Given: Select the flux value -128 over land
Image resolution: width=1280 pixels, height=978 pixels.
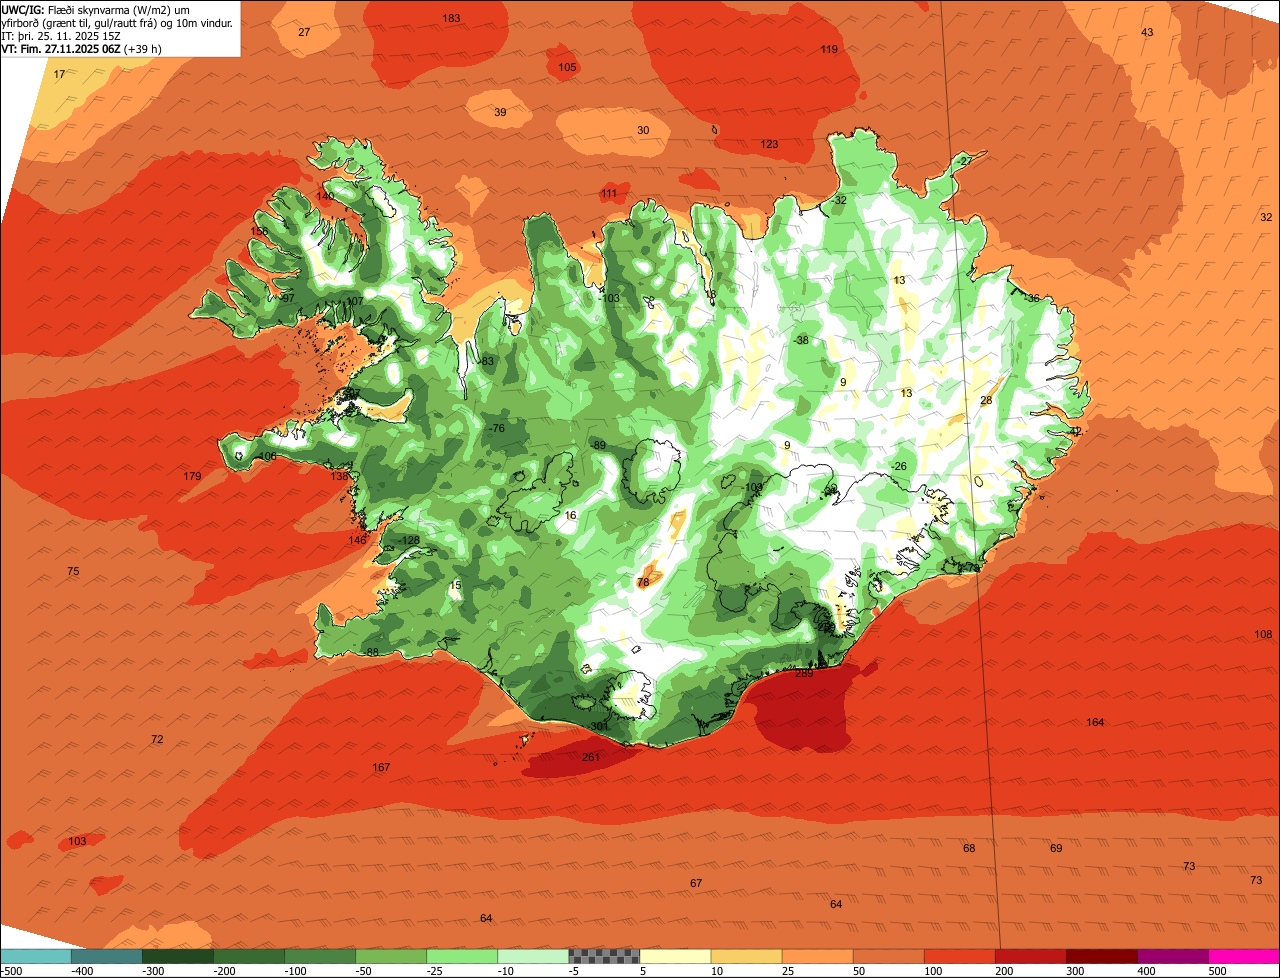Looking at the screenshot, I should 409,540.
